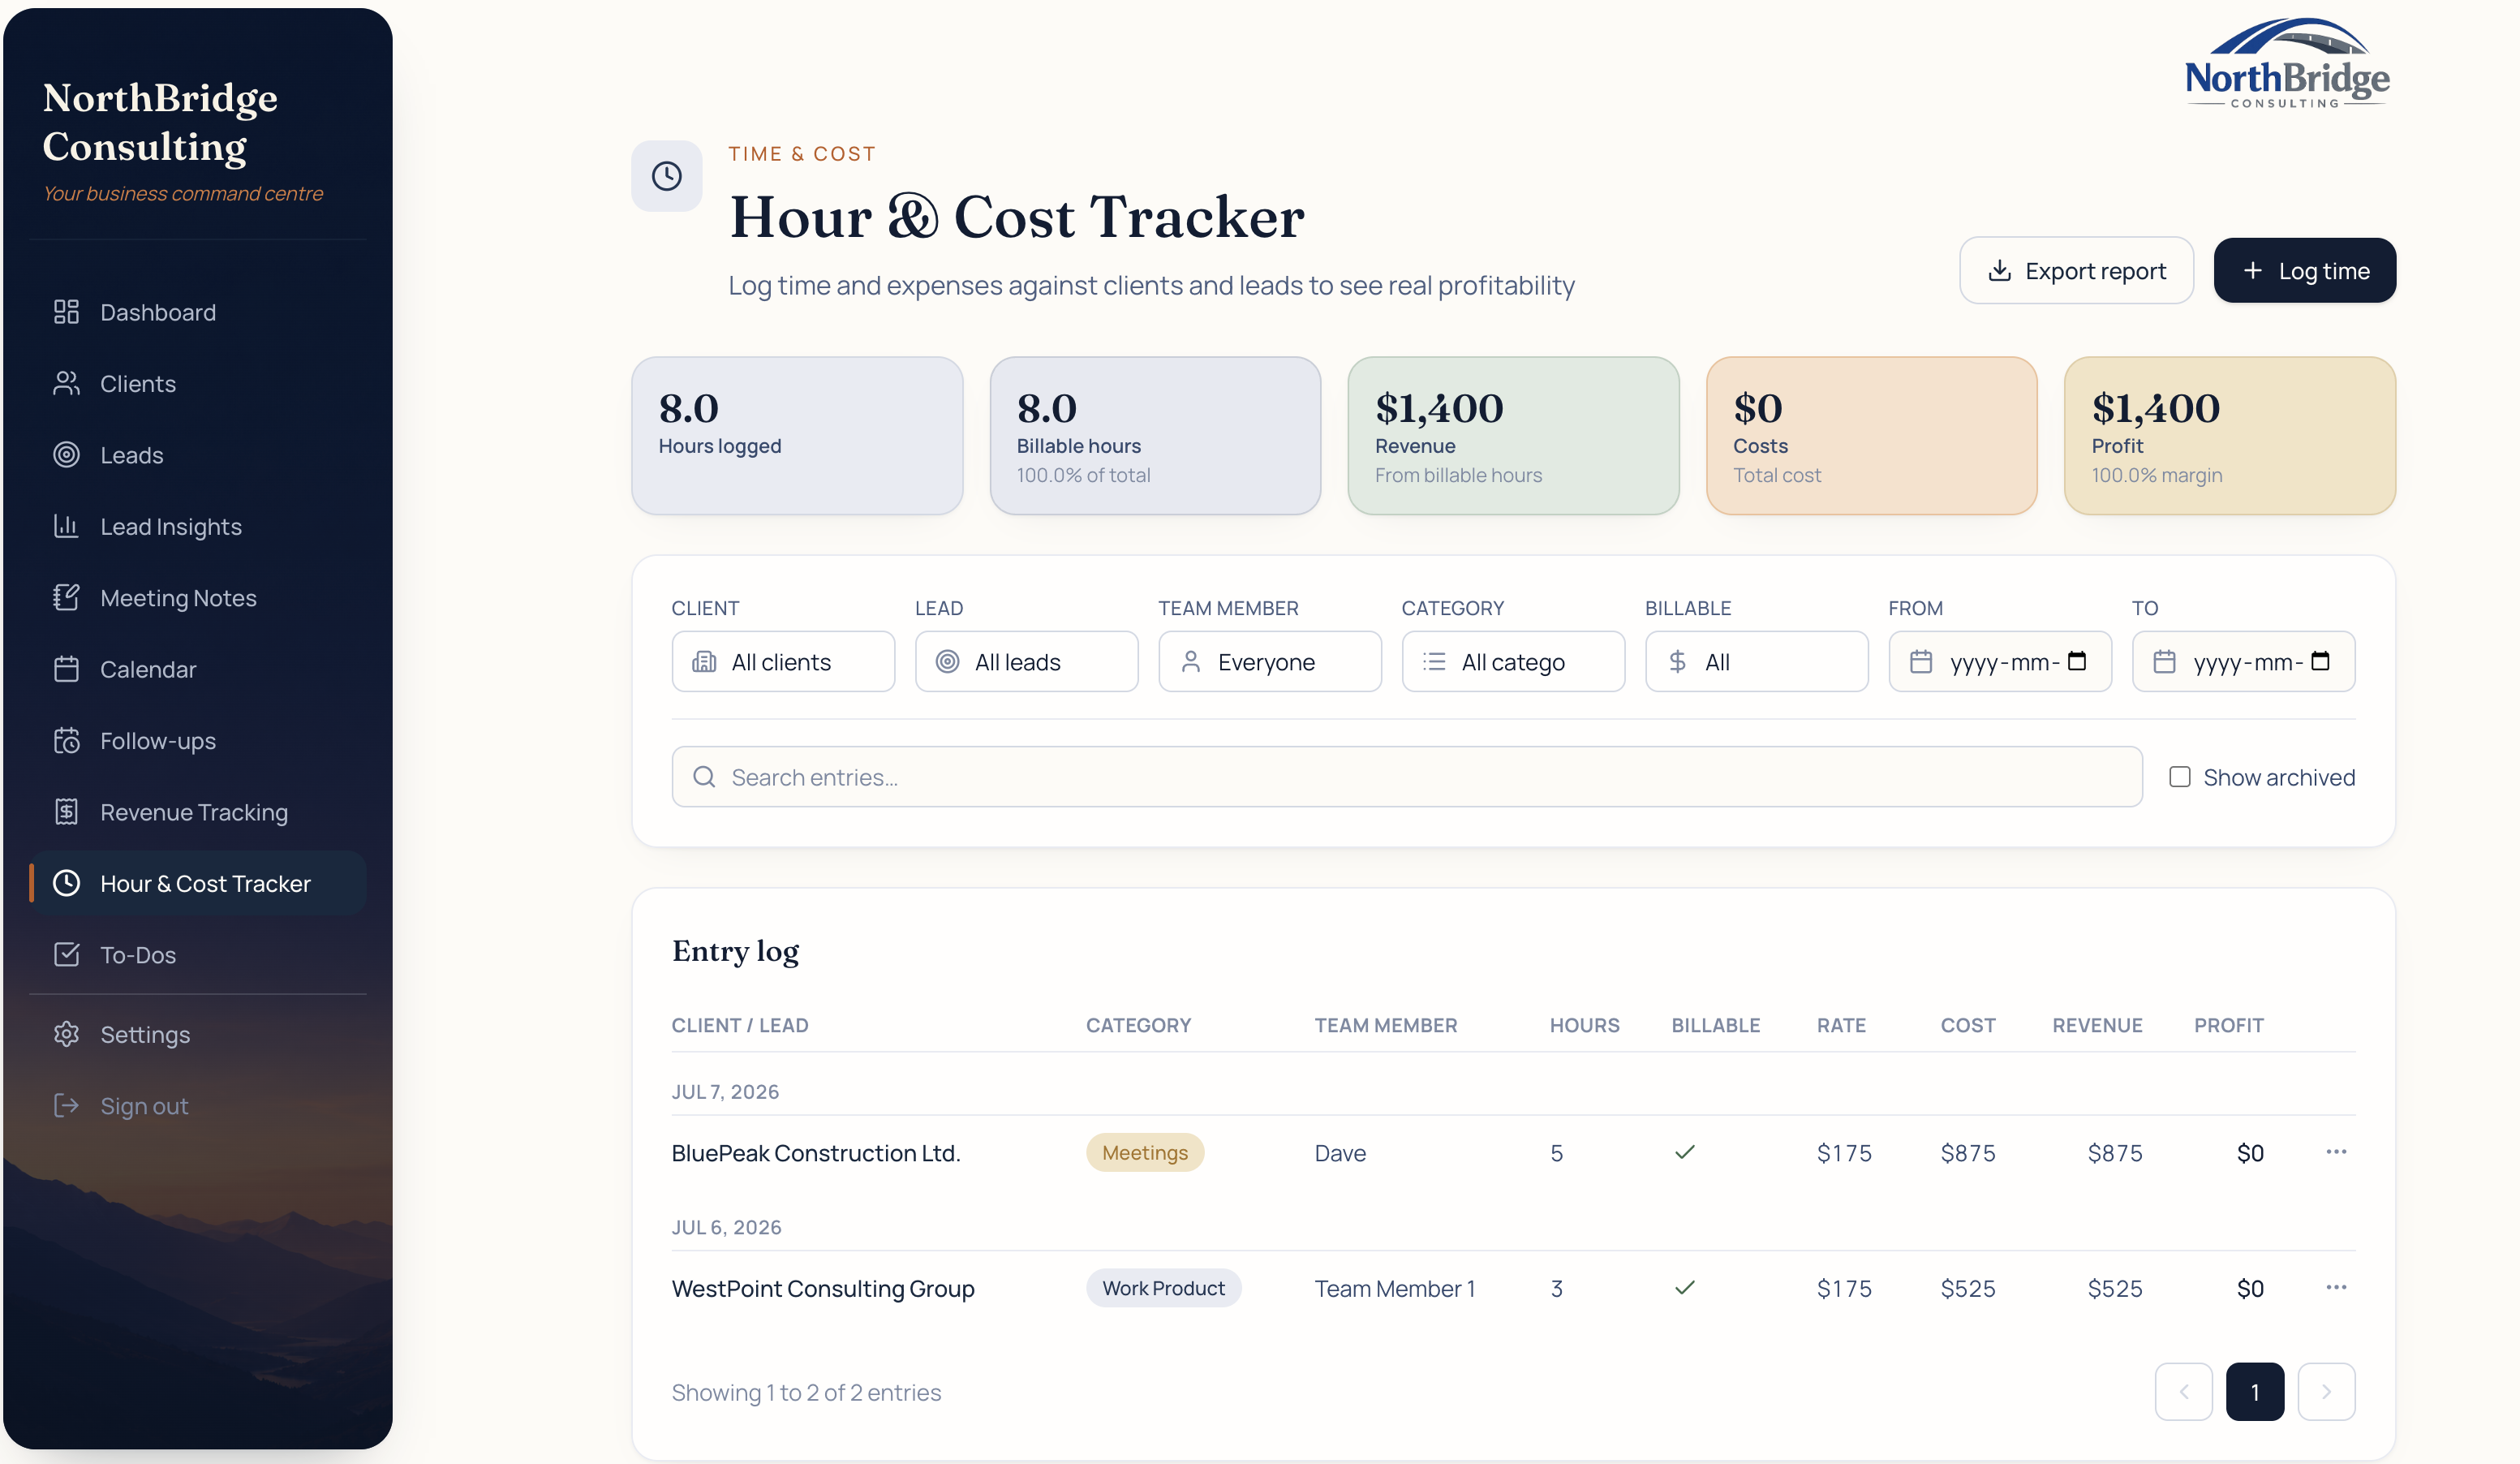
Task: Click the Search entries field
Action: coord(1407,777)
